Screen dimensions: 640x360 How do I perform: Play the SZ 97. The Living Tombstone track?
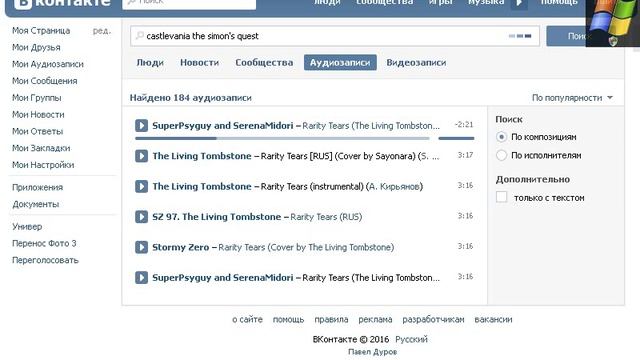(x=141, y=217)
